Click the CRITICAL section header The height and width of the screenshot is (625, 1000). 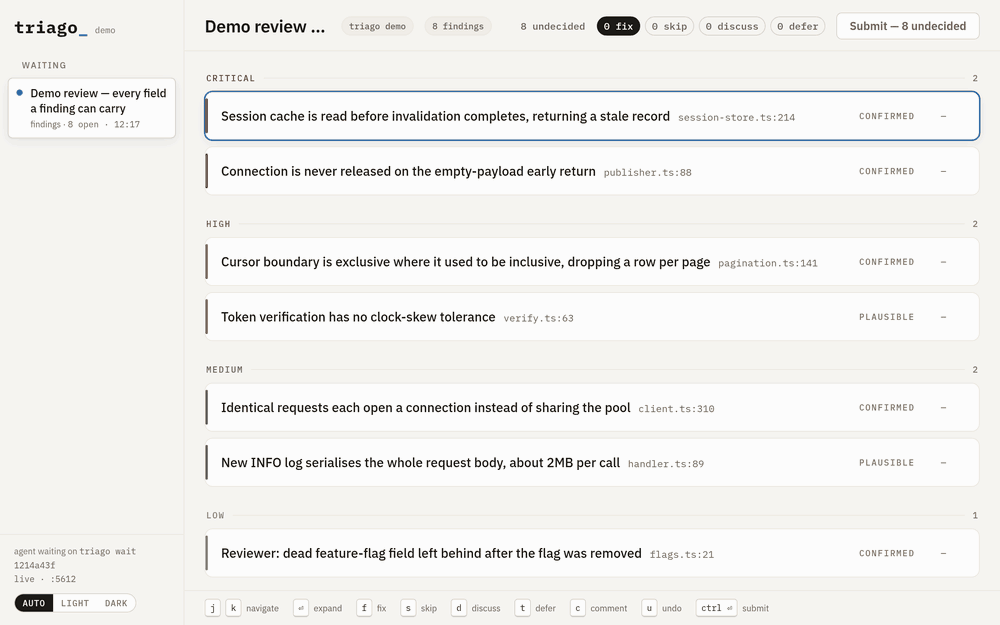point(230,78)
